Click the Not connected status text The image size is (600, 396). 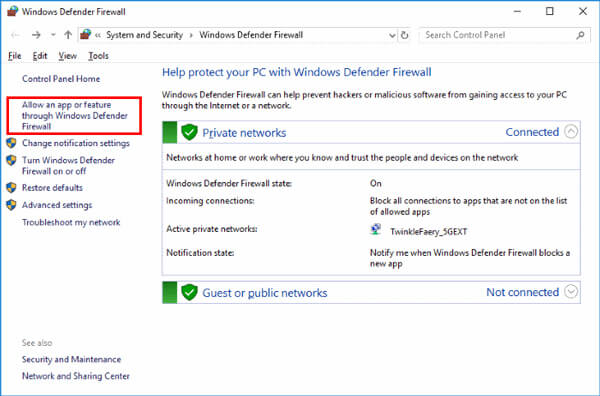[x=523, y=292]
